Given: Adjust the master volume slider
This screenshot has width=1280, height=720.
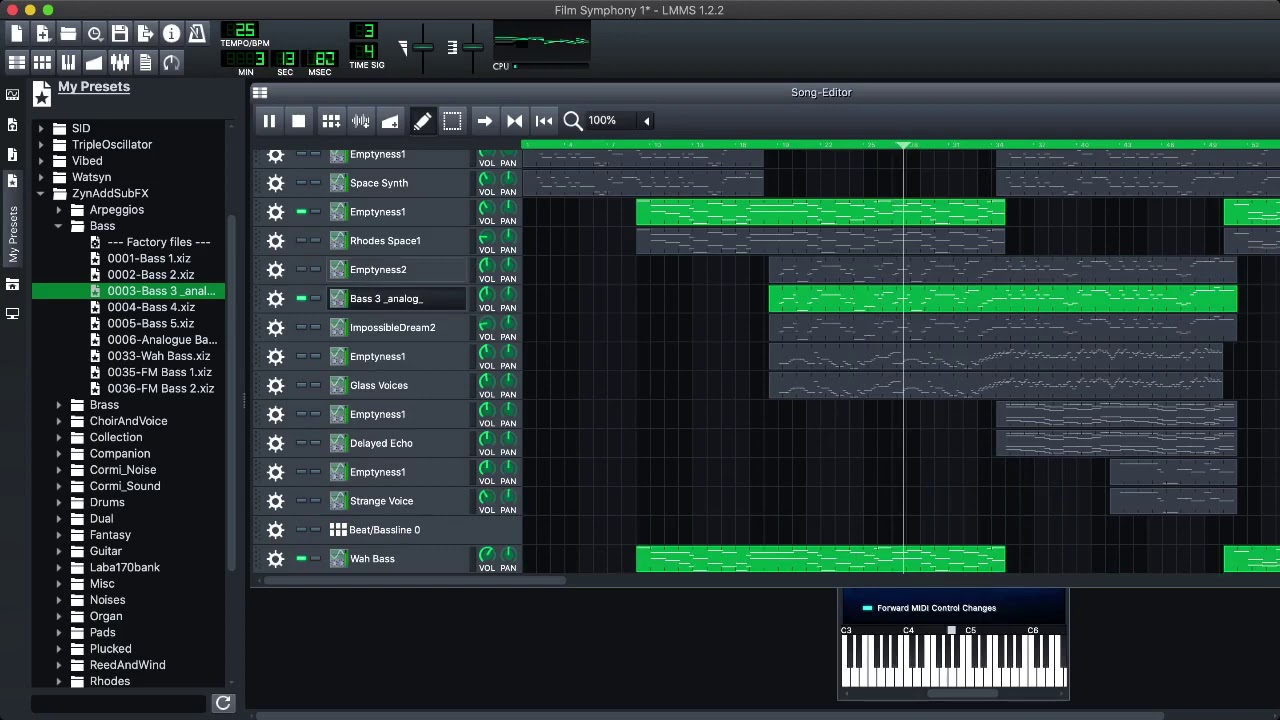Looking at the screenshot, I should 423,47.
